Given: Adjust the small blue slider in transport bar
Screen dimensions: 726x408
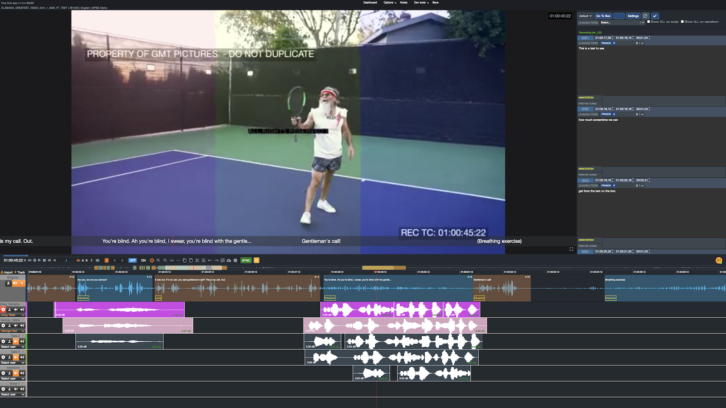Looking at the screenshot, I should click(66, 260).
